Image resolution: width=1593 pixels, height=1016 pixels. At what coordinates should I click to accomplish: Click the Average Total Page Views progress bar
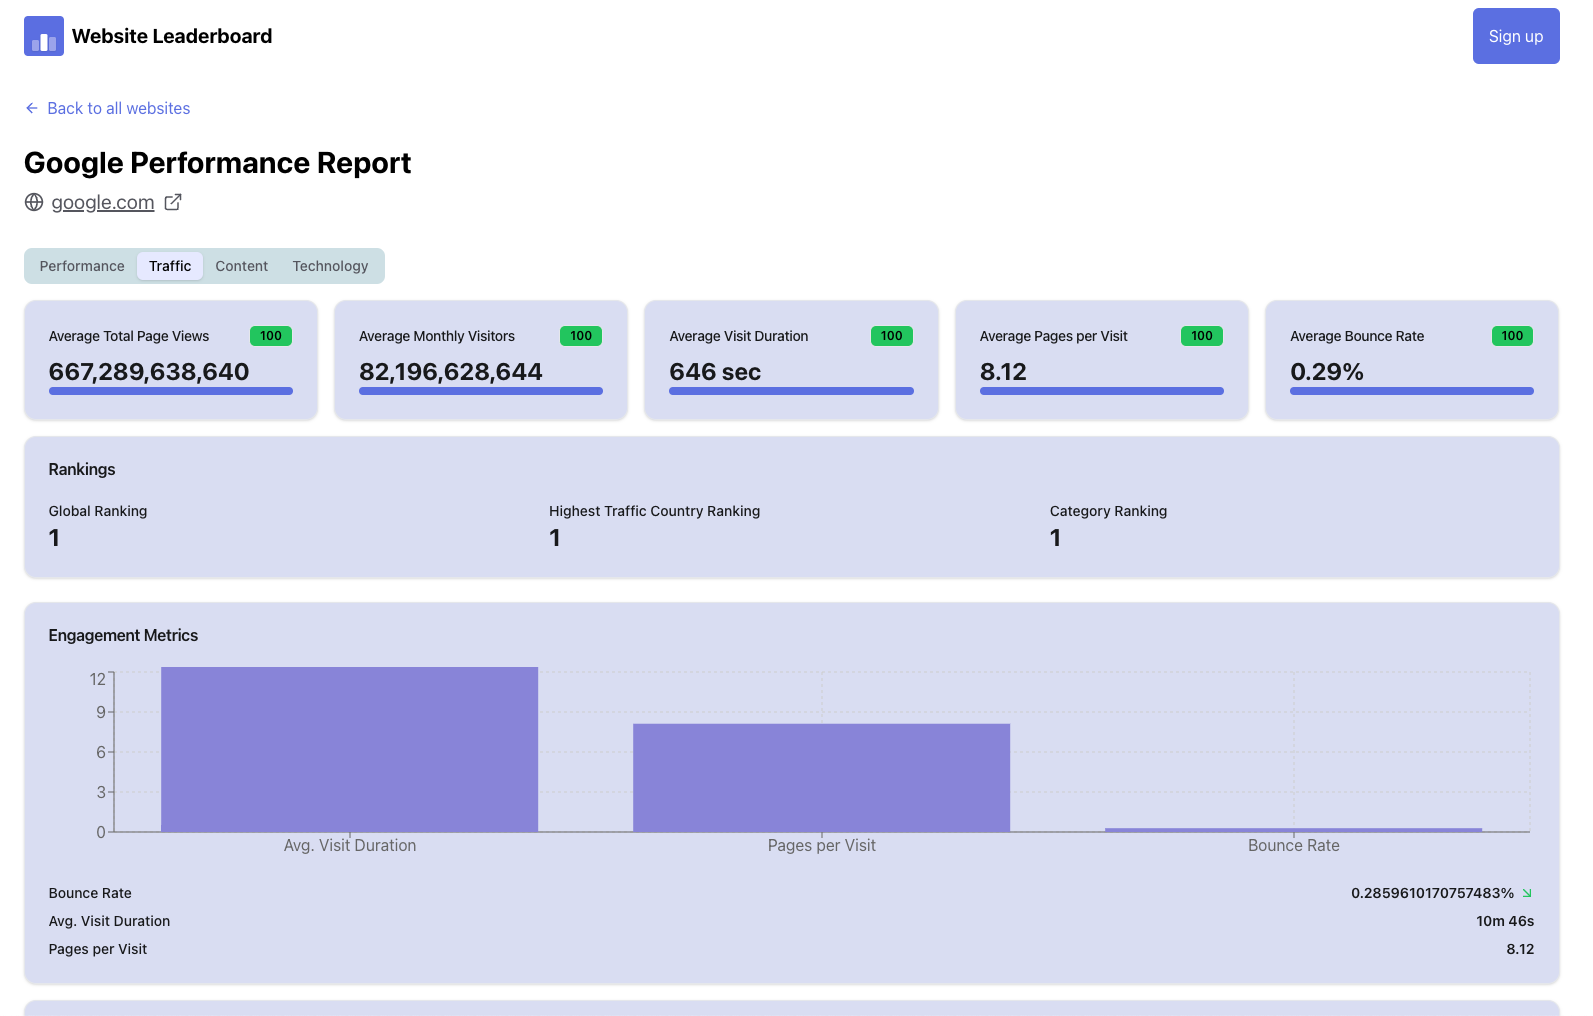(x=171, y=391)
